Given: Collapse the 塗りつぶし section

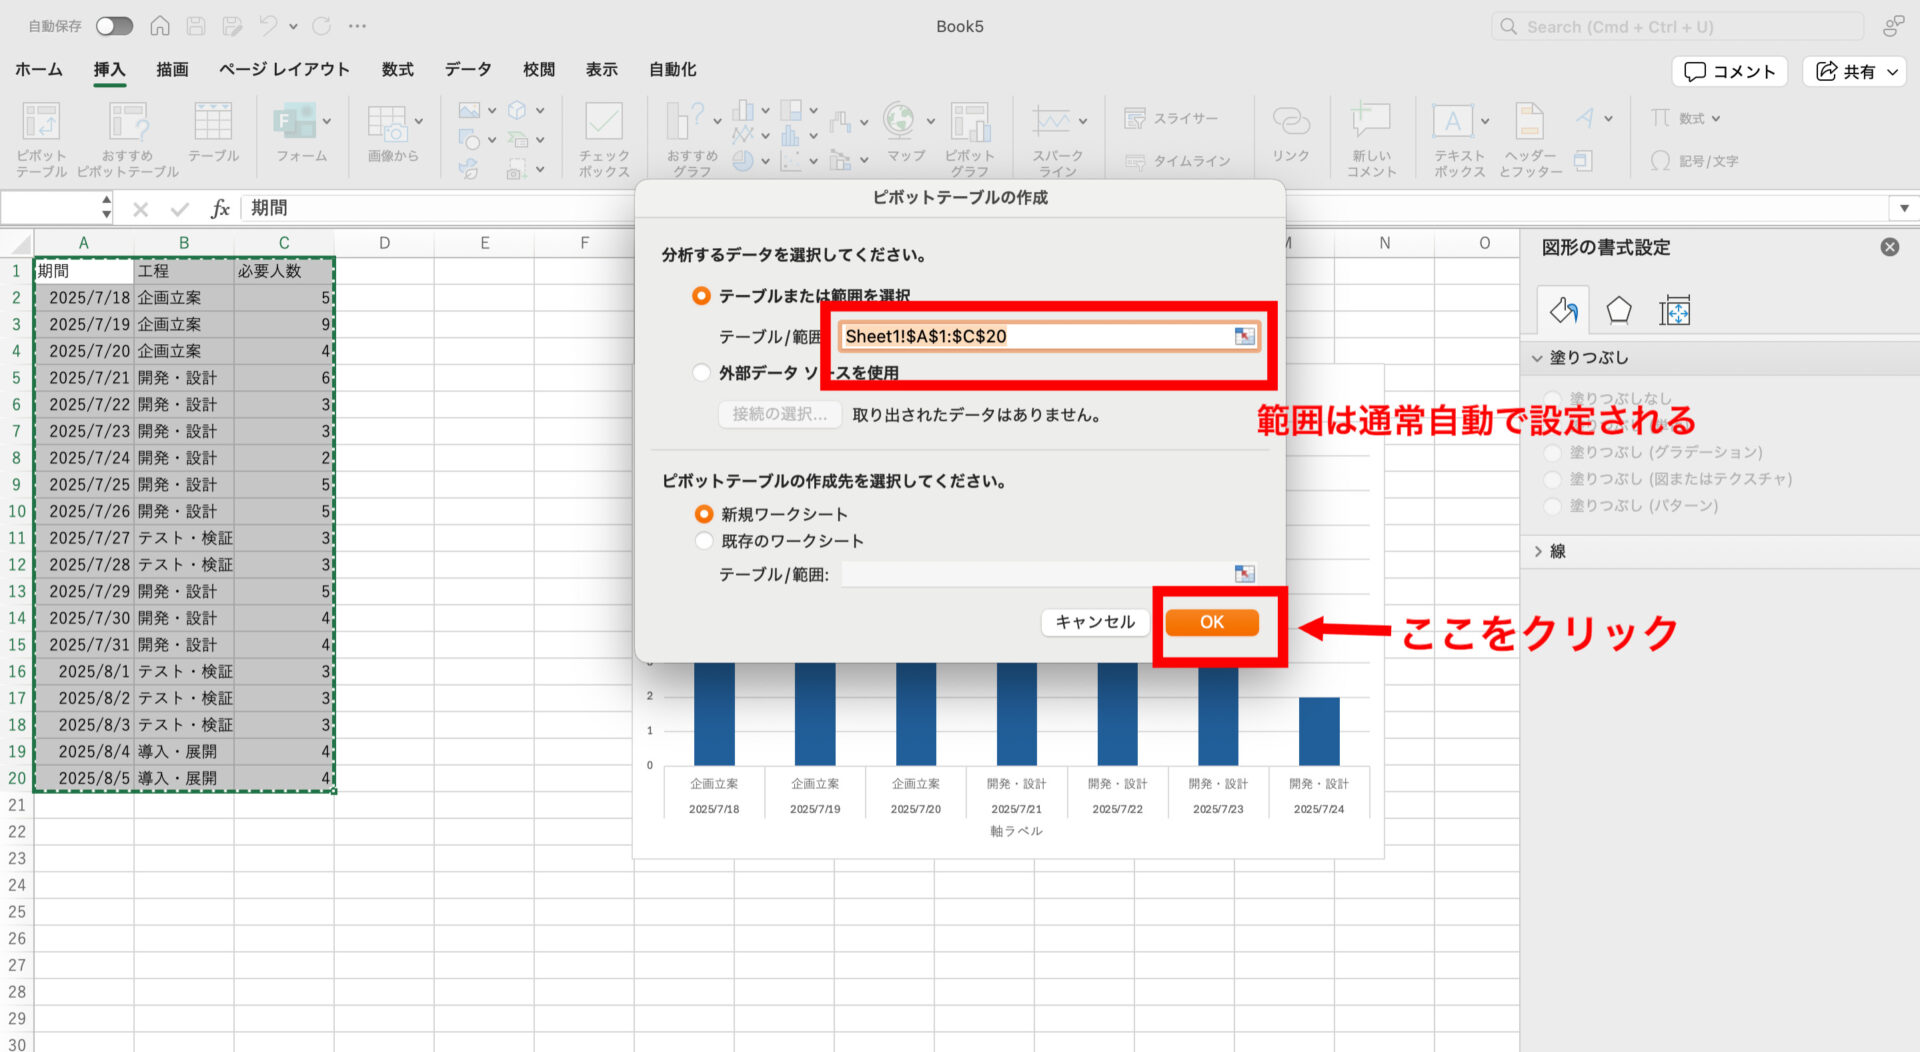Looking at the screenshot, I should pos(1538,358).
